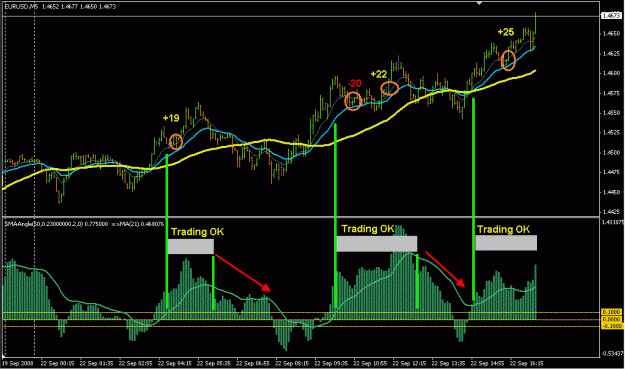Click the 22 Sep 02:55 time label
The width and height of the screenshot is (625, 369).
[136, 363]
